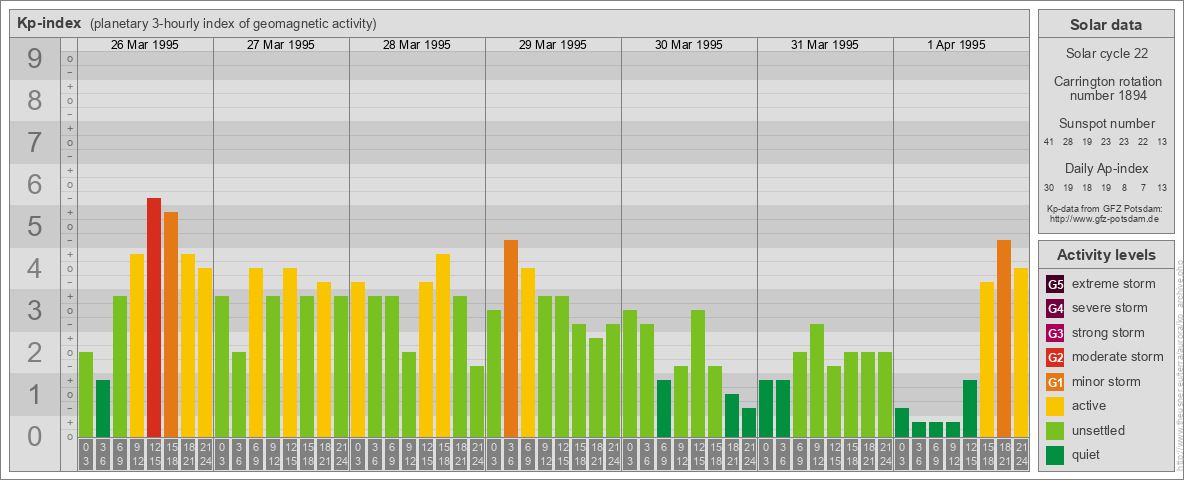Click the green bar on 30 Mar 12-15
The height and width of the screenshot is (480, 1184).
point(698,373)
